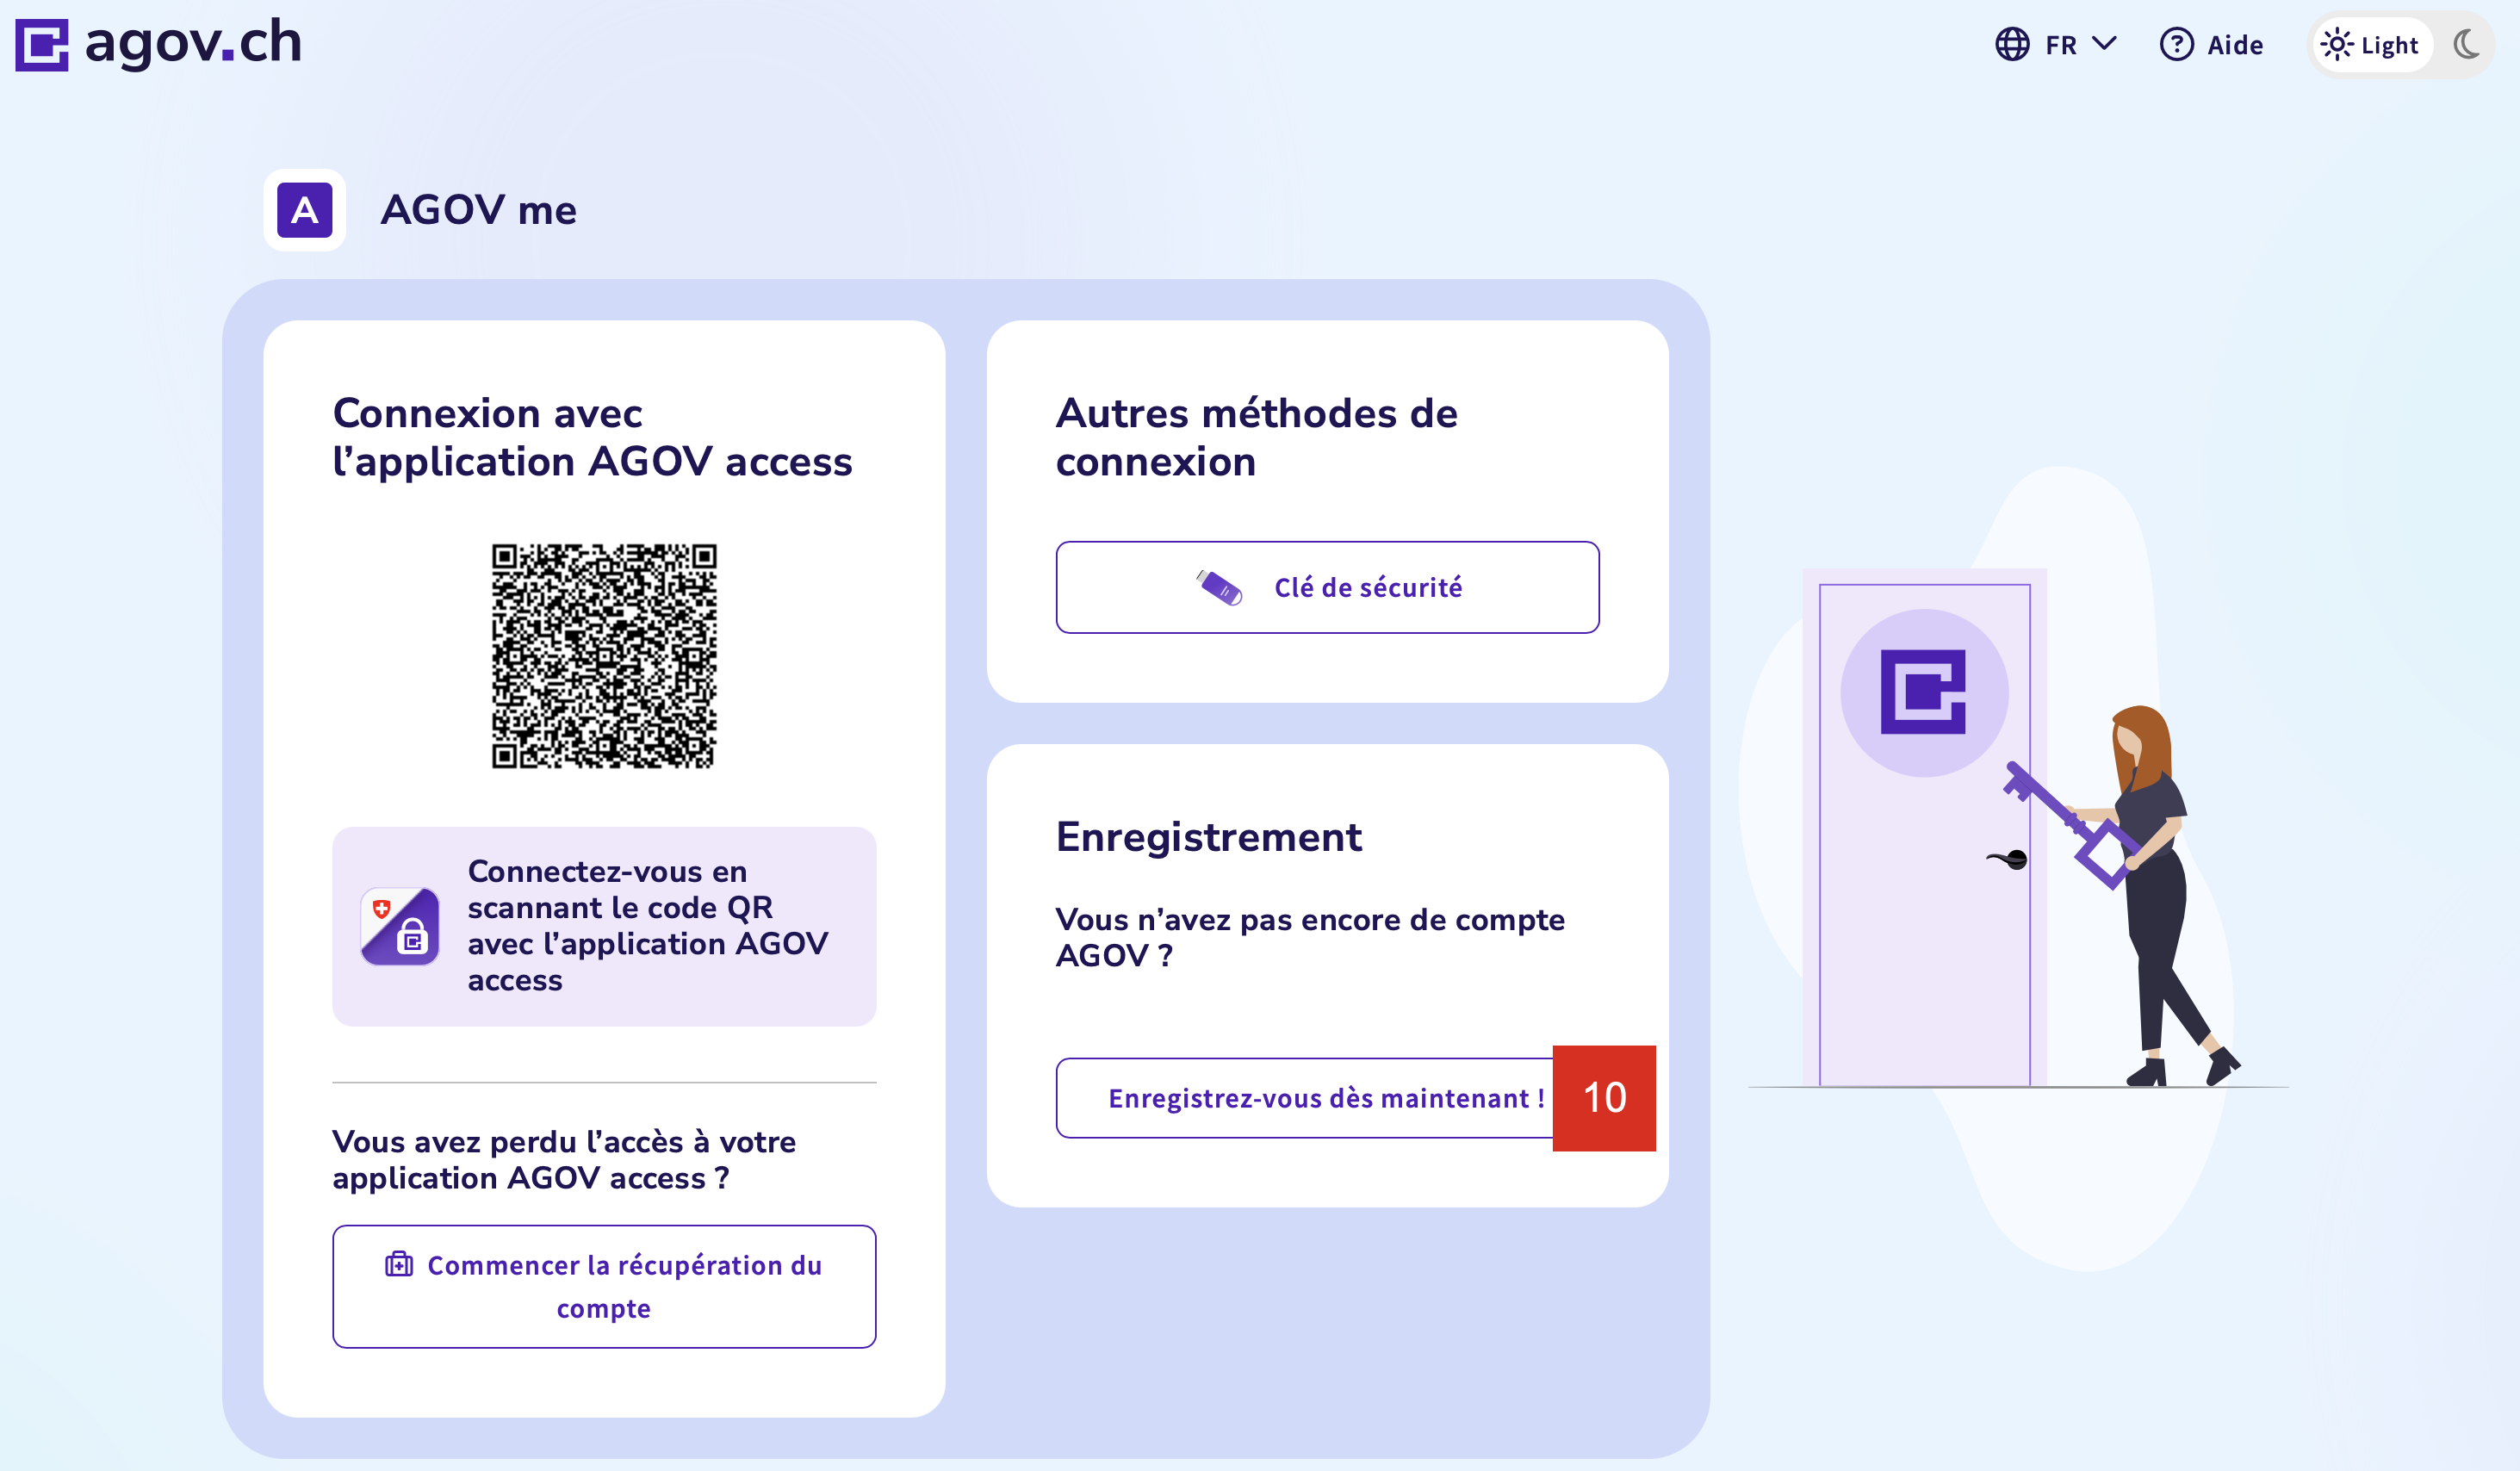Click the USB security key icon

(1219, 588)
